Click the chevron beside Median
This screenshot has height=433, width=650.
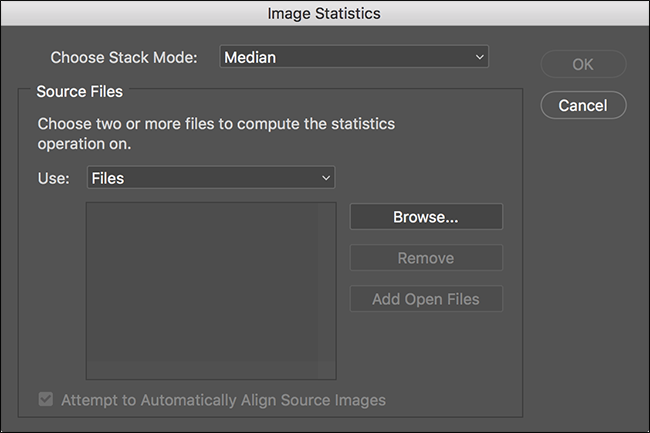[x=480, y=58]
